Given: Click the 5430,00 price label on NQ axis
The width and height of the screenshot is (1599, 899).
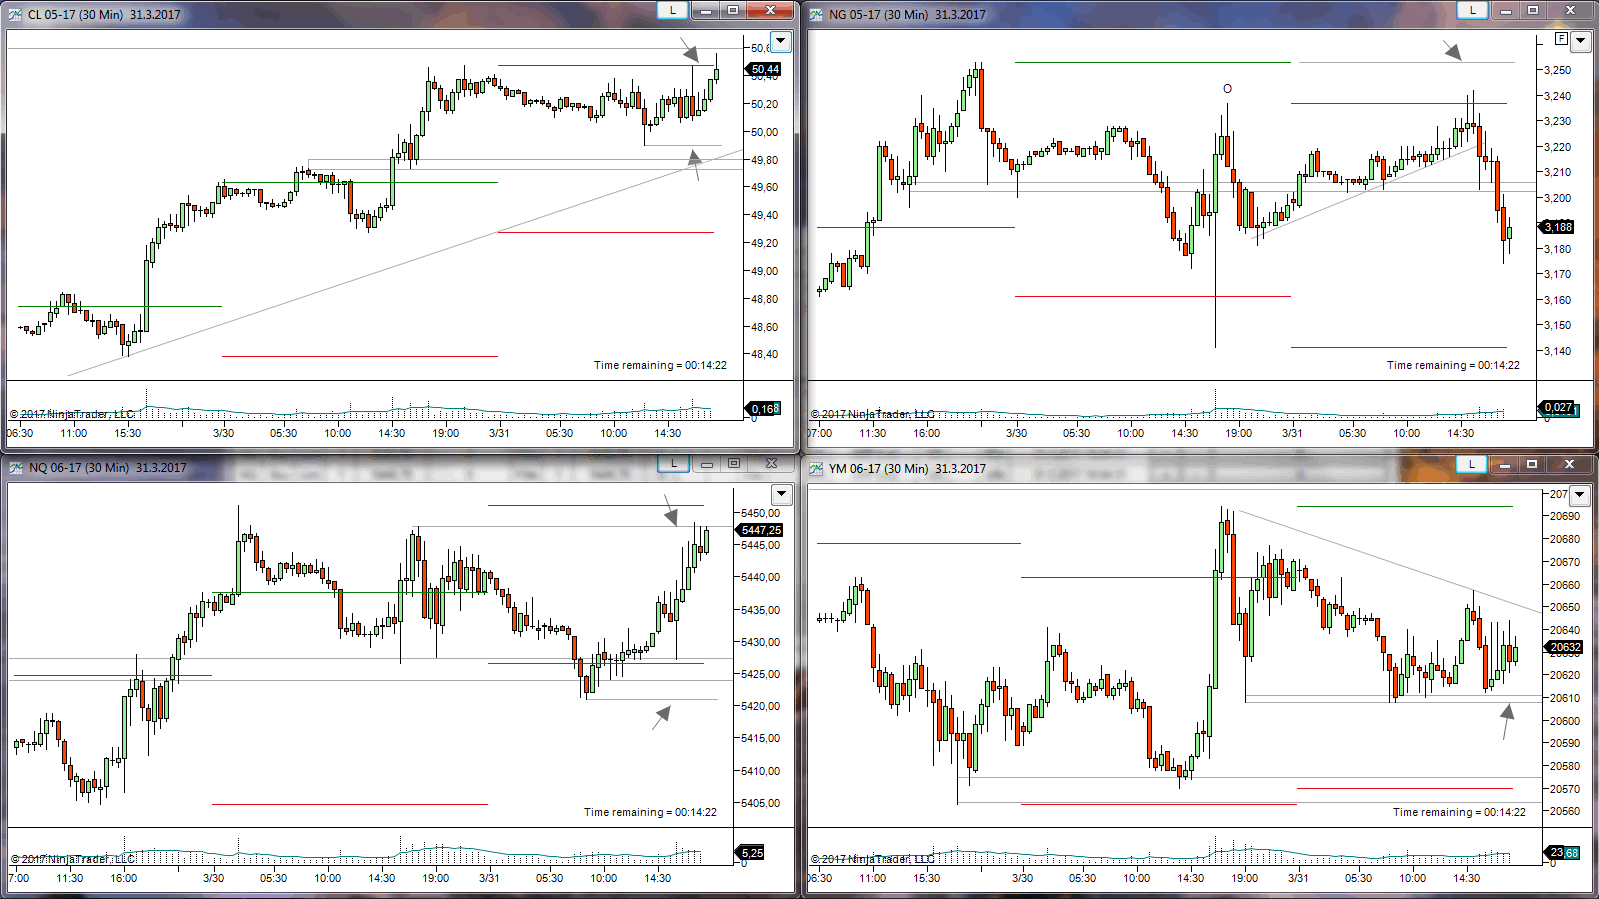Looking at the screenshot, I should click(760, 642).
